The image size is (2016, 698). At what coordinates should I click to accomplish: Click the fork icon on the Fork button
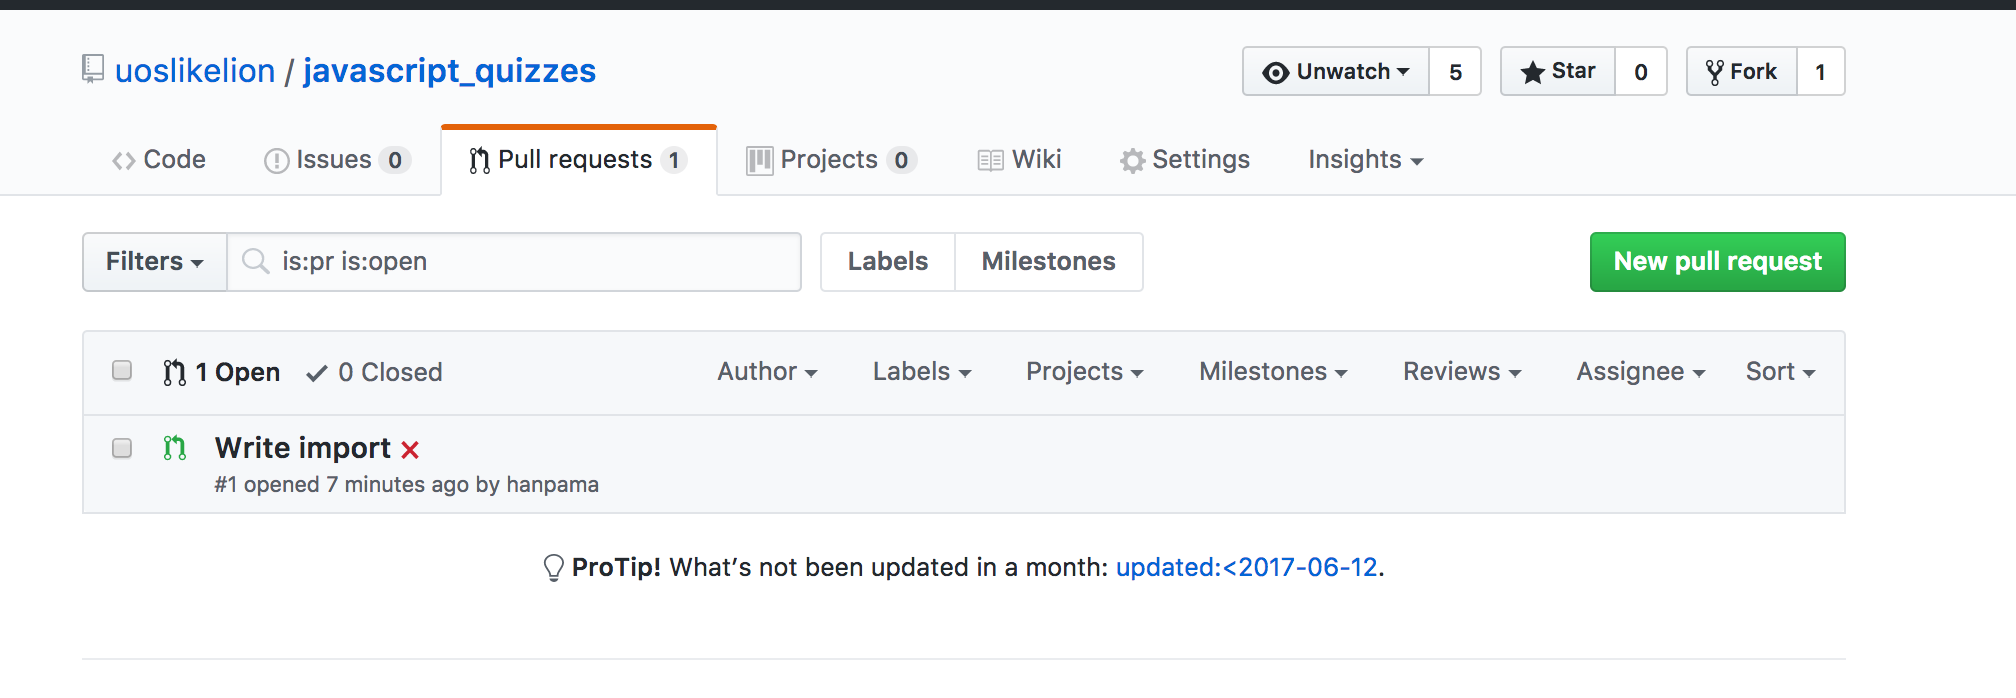point(1715,72)
